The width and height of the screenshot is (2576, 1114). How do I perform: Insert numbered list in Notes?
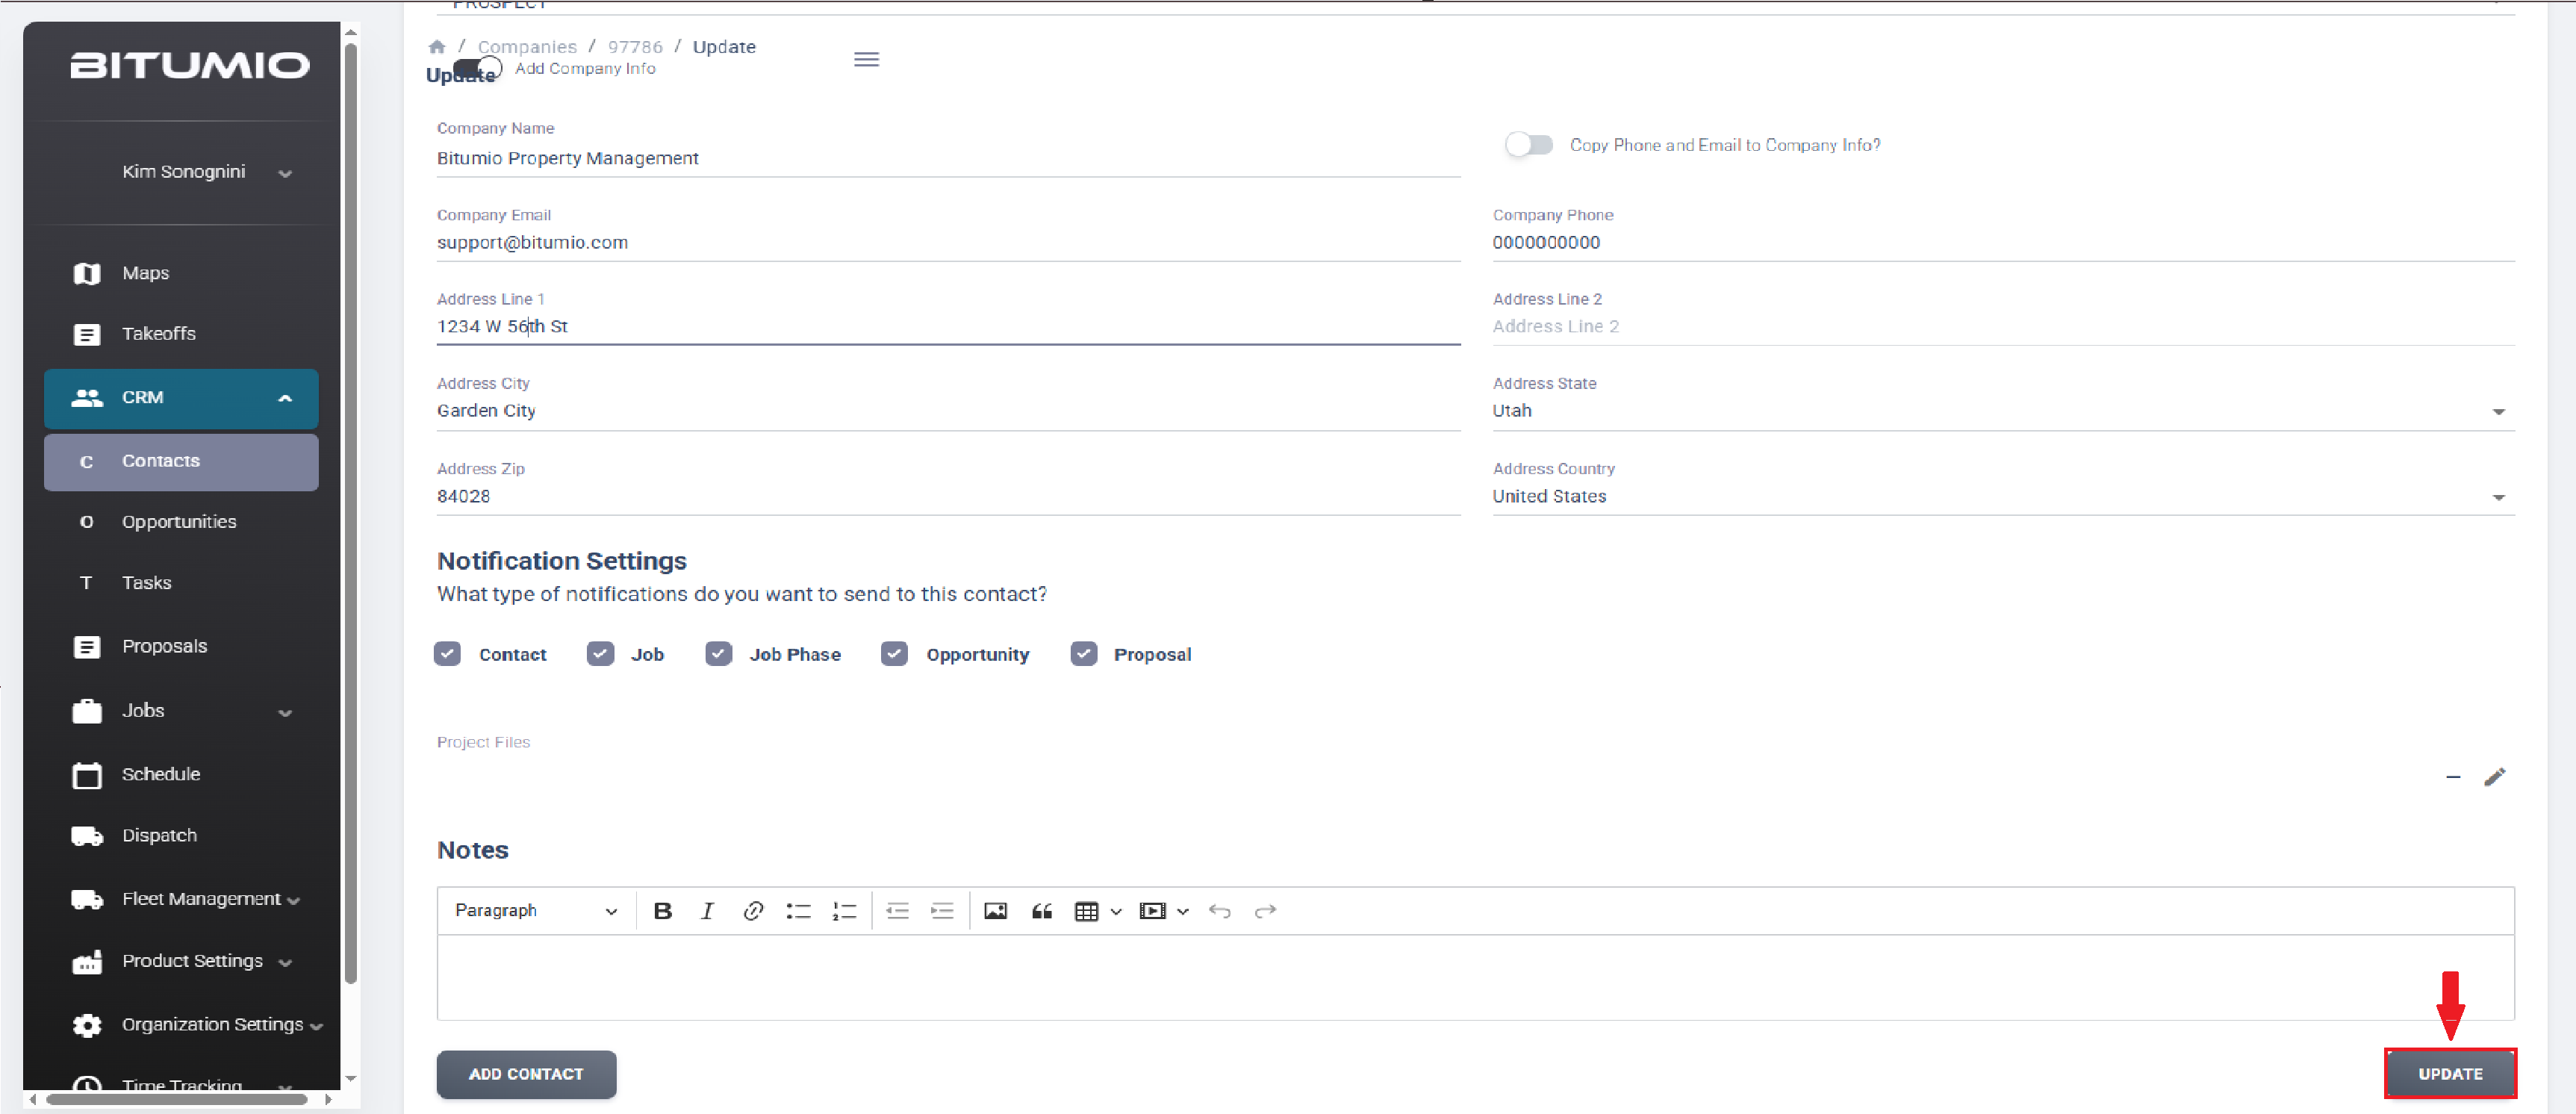[844, 911]
